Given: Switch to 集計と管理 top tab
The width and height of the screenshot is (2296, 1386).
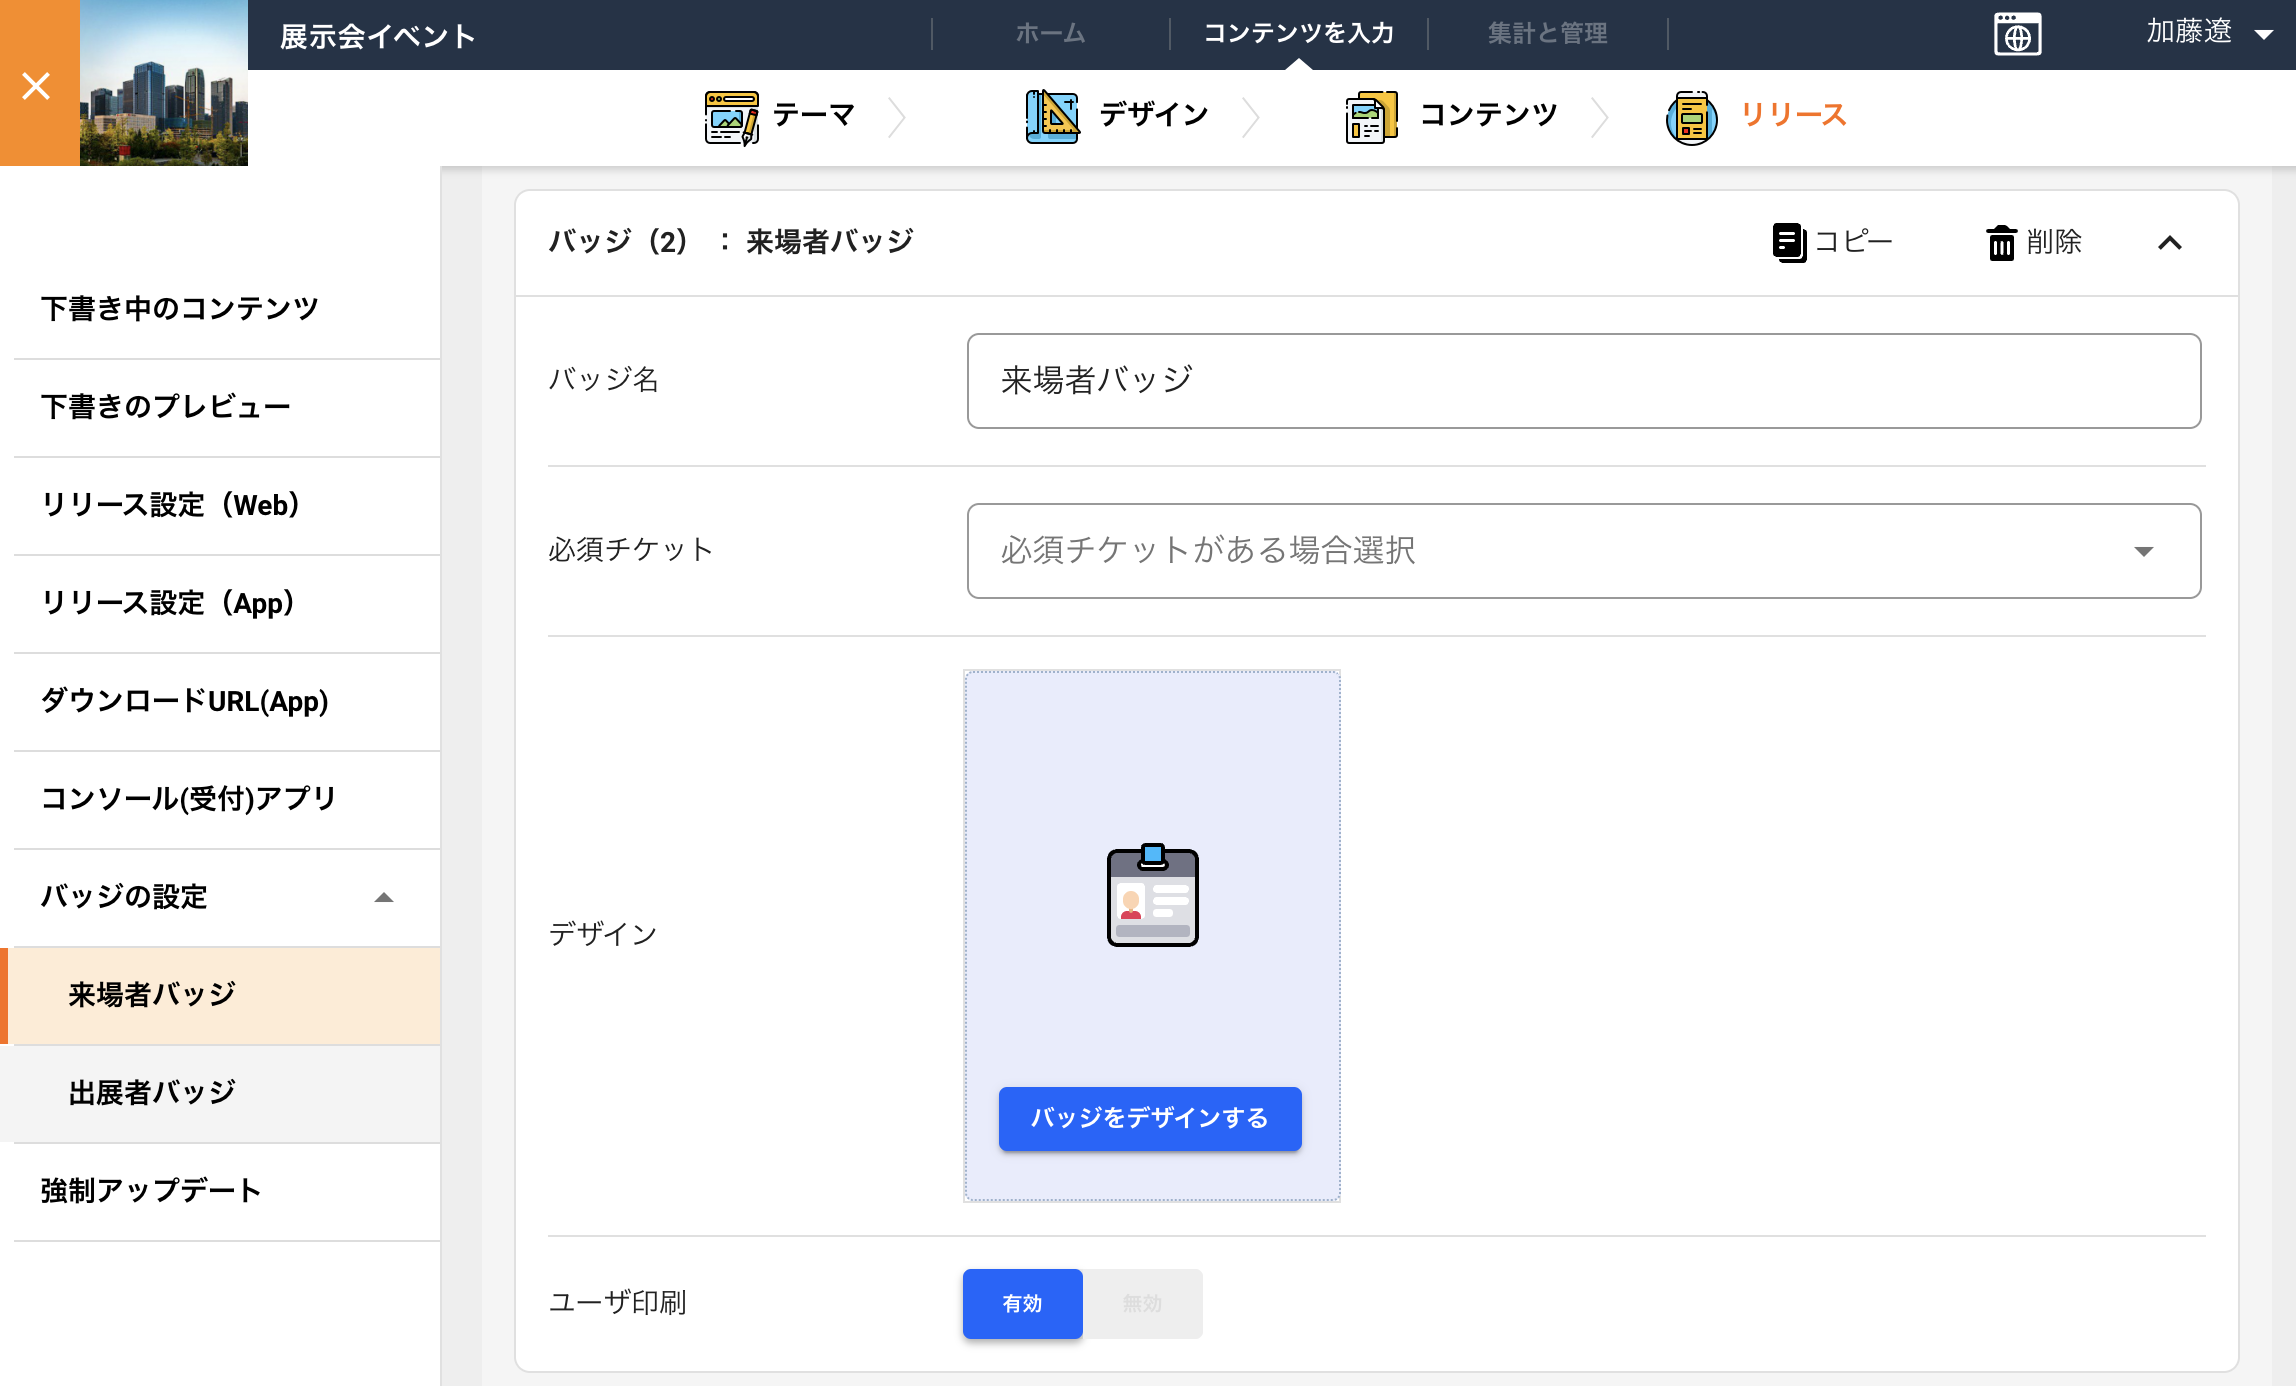Looking at the screenshot, I should point(1547,33).
